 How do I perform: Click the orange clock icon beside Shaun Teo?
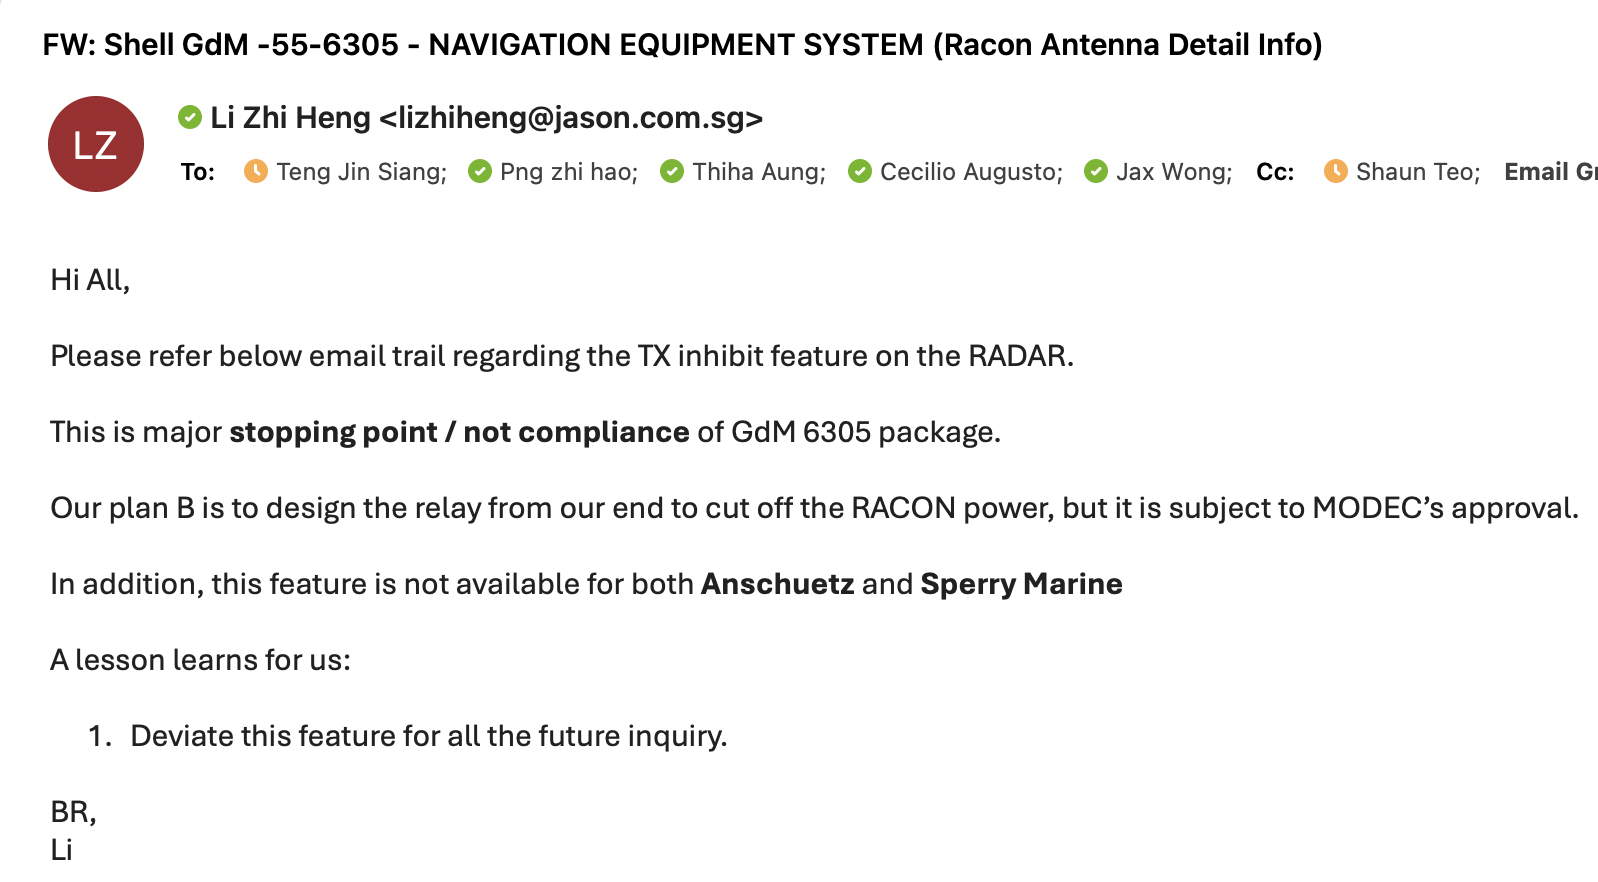tap(1335, 172)
